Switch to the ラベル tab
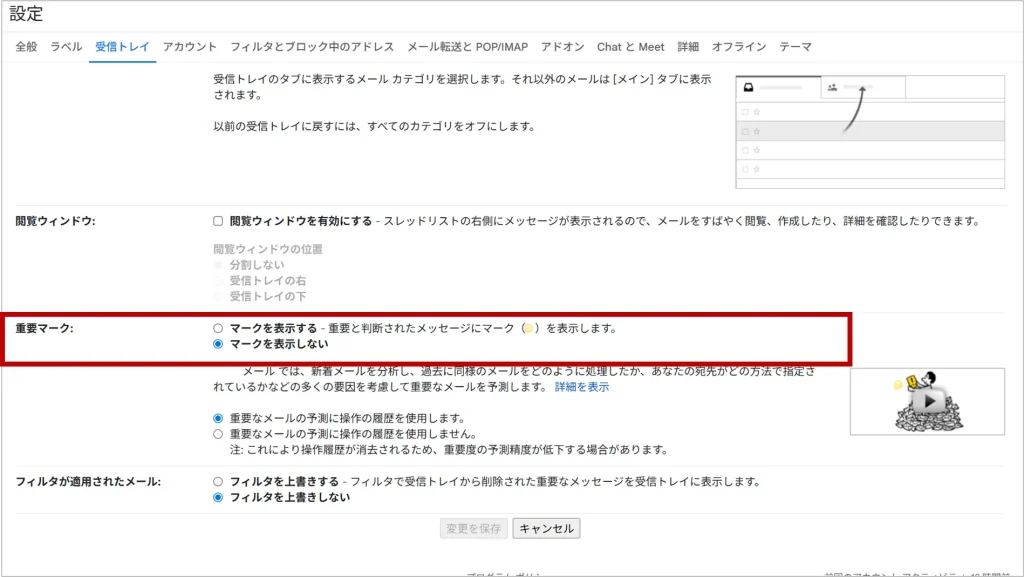This screenshot has height=577, width=1024. 66,47
